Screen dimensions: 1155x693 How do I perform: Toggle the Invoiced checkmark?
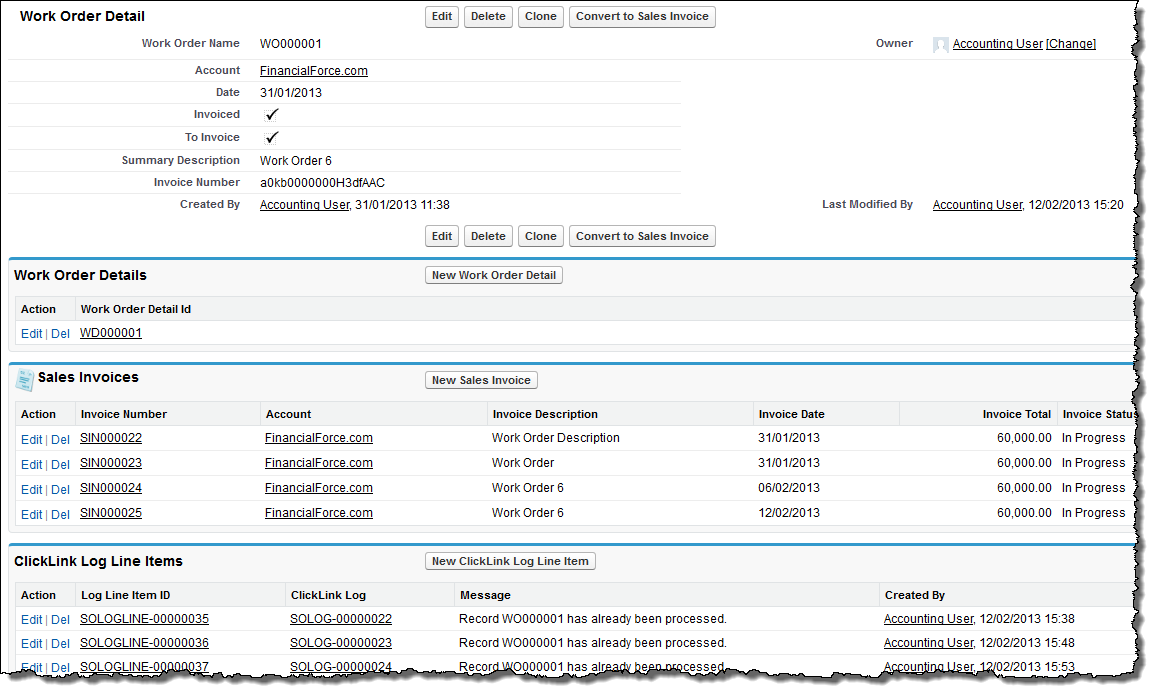coord(272,115)
